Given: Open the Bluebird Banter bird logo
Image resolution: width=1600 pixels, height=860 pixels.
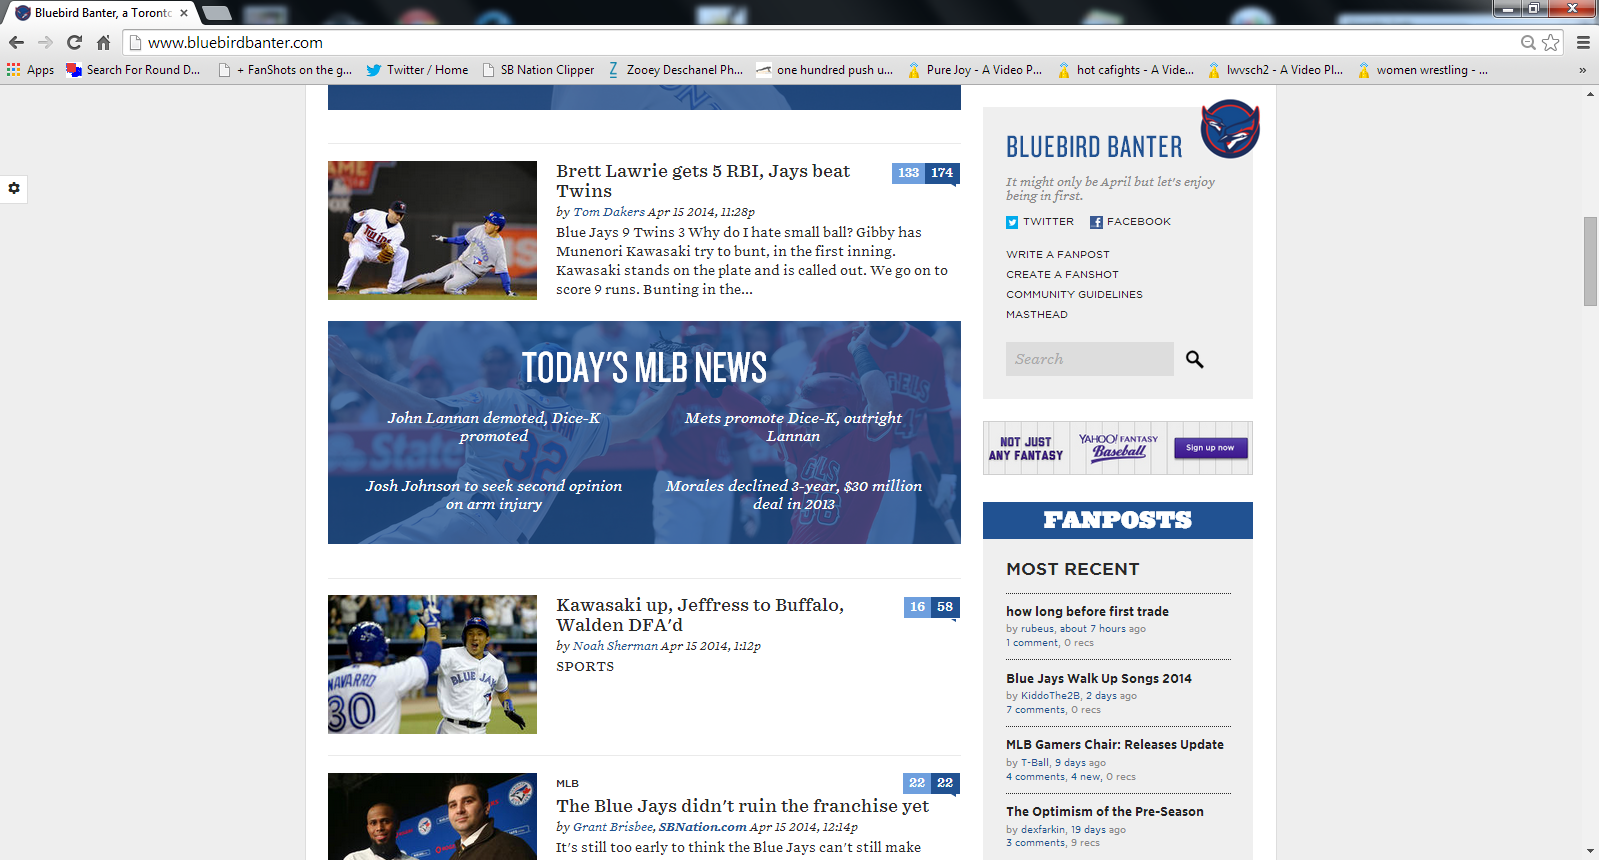Looking at the screenshot, I should [x=1230, y=129].
